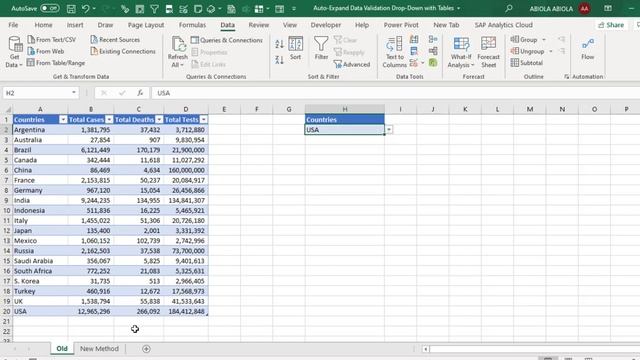Select the Old sheet tab

tap(62, 349)
